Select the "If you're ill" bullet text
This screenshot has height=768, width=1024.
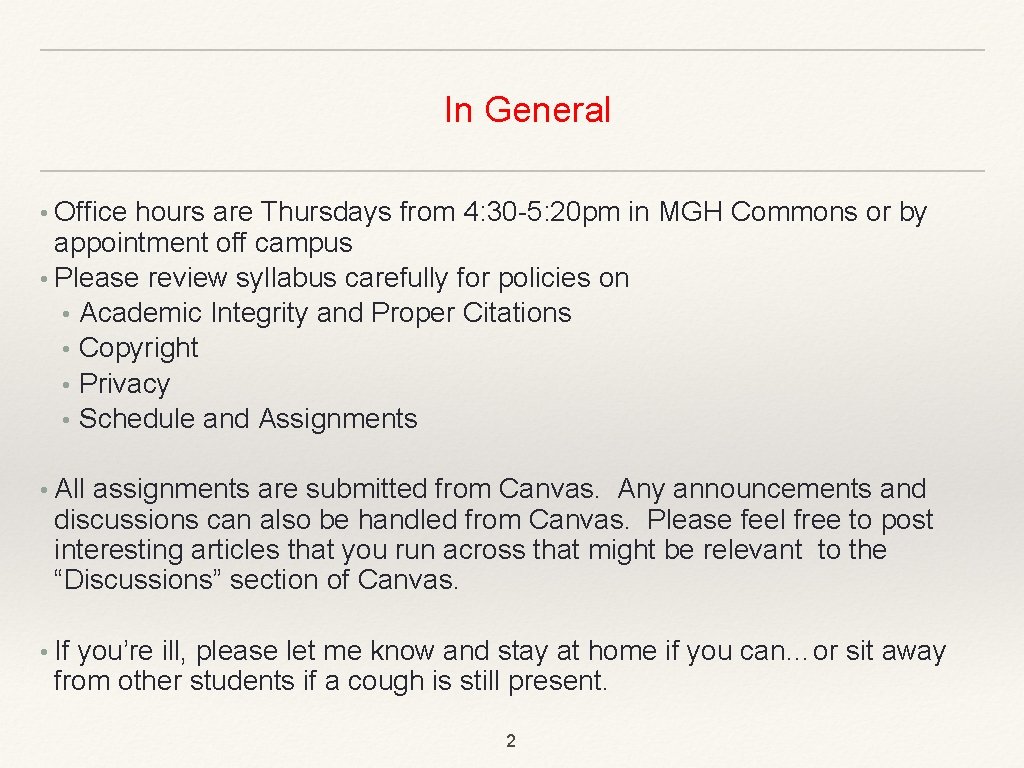click(x=120, y=652)
